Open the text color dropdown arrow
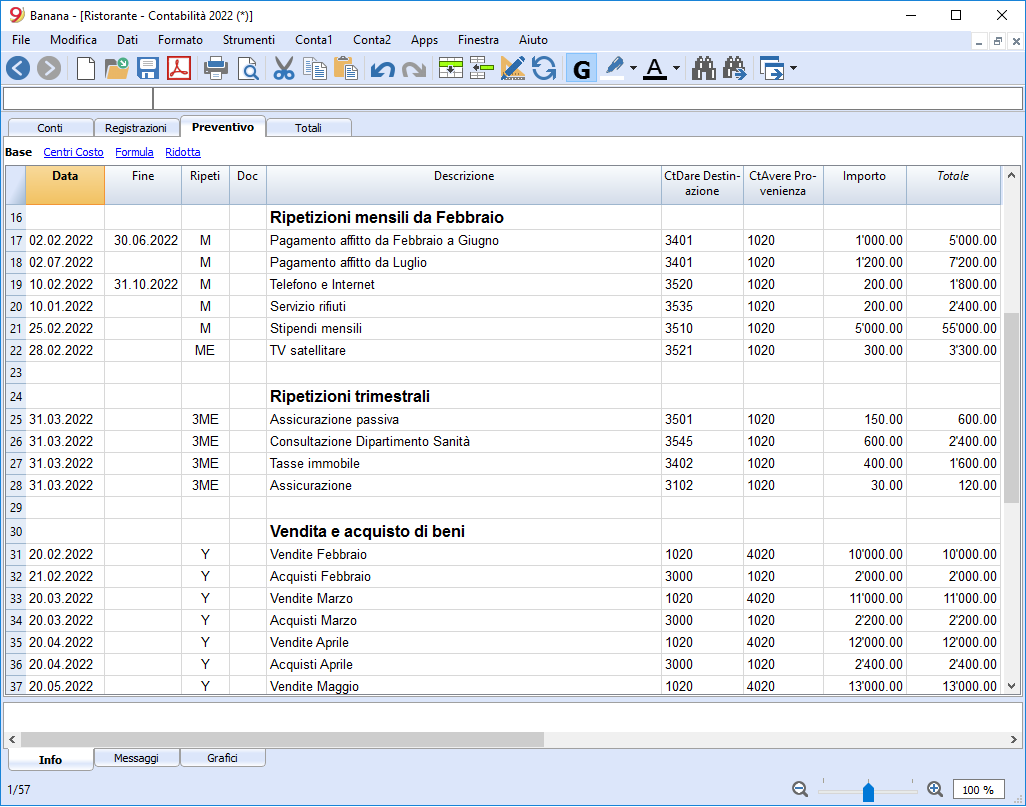The height and width of the screenshot is (807, 1026). 676,68
